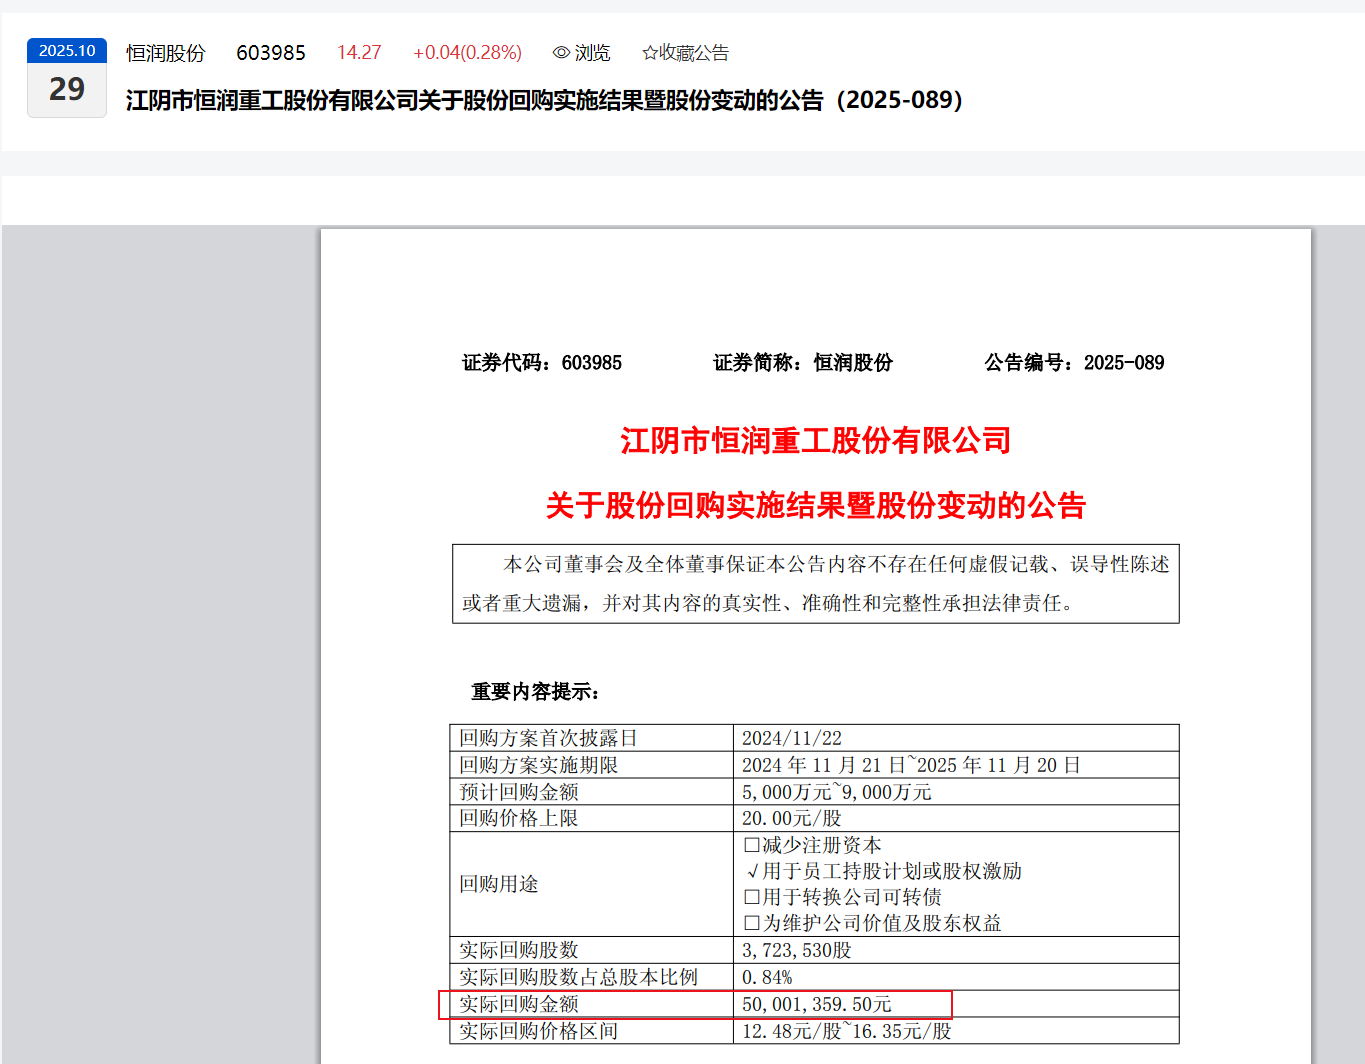Click the 回购方案首次披露日 table cell
Image resolution: width=1365 pixels, height=1064 pixels.
click(x=592, y=738)
